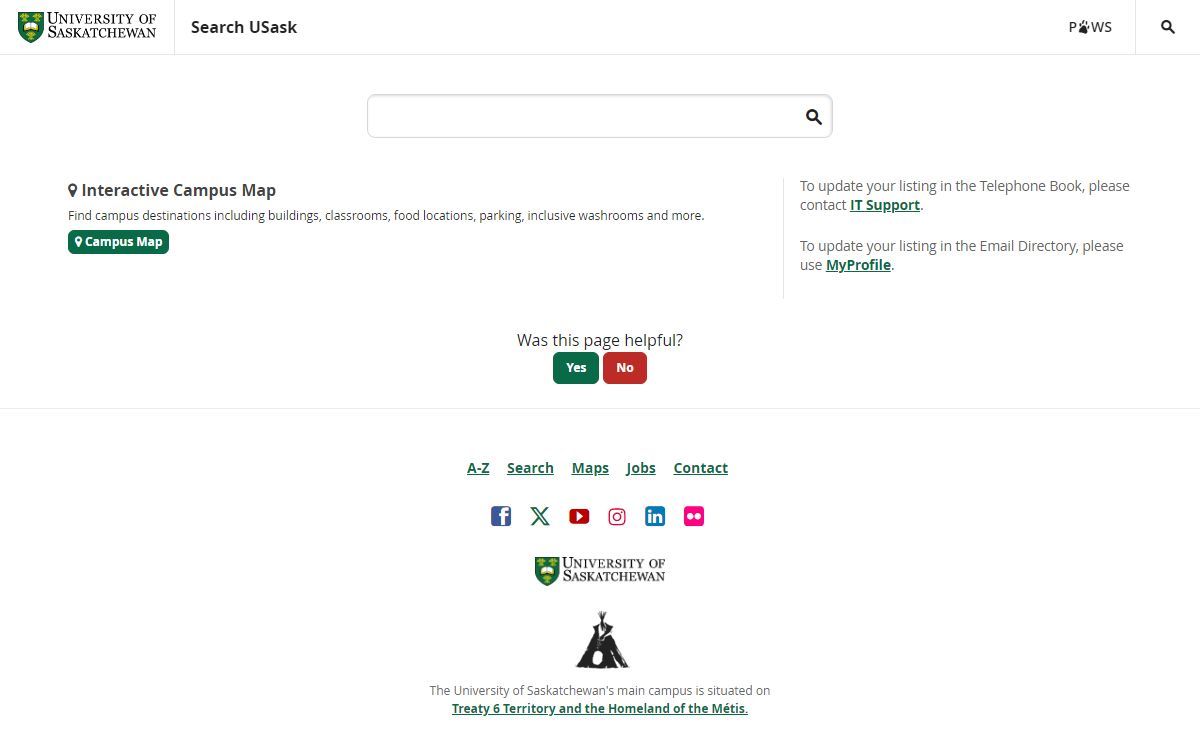
Task: Open the Contact footer link
Action: pos(701,468)
